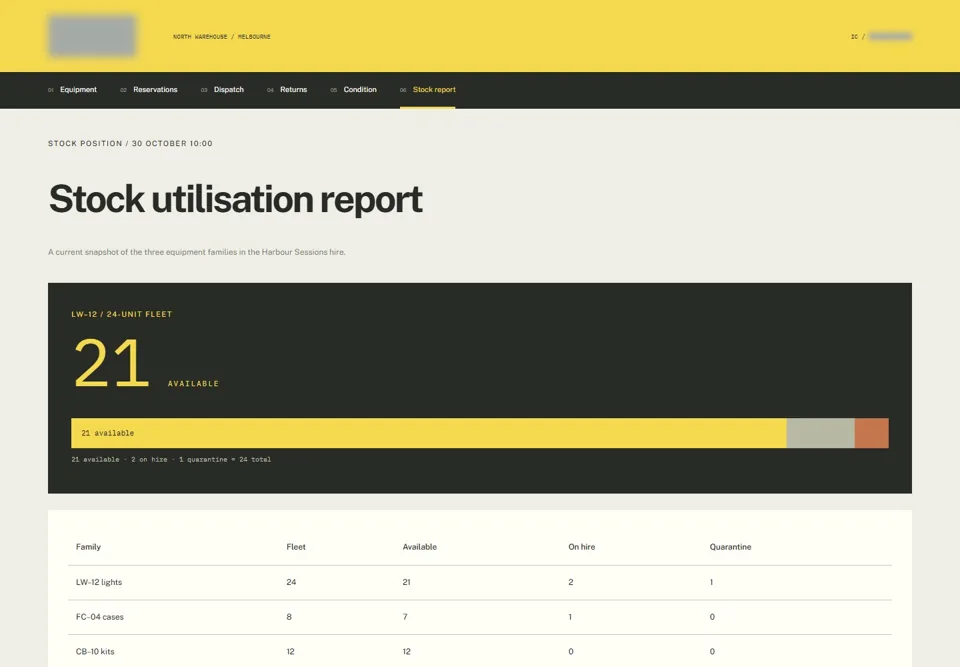
Task: Click the Quarantine column header
Action: point(730,547)
